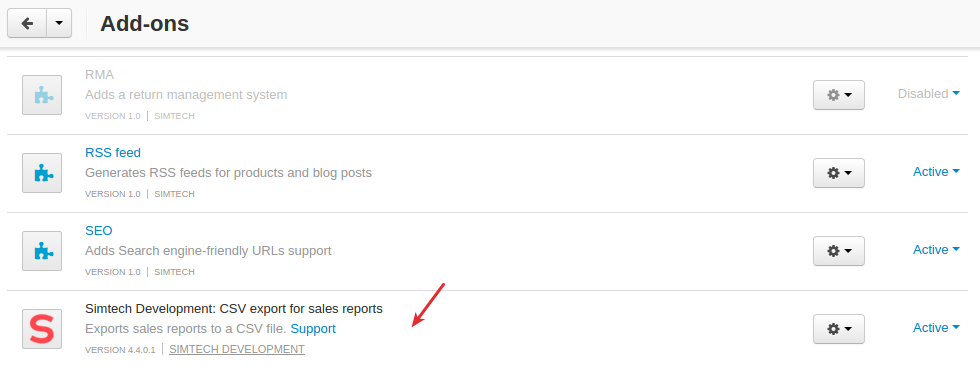Toggle RSS feed Active status
Image resolution: width=980 pixels, height=366 pixels.
[936, 172]
